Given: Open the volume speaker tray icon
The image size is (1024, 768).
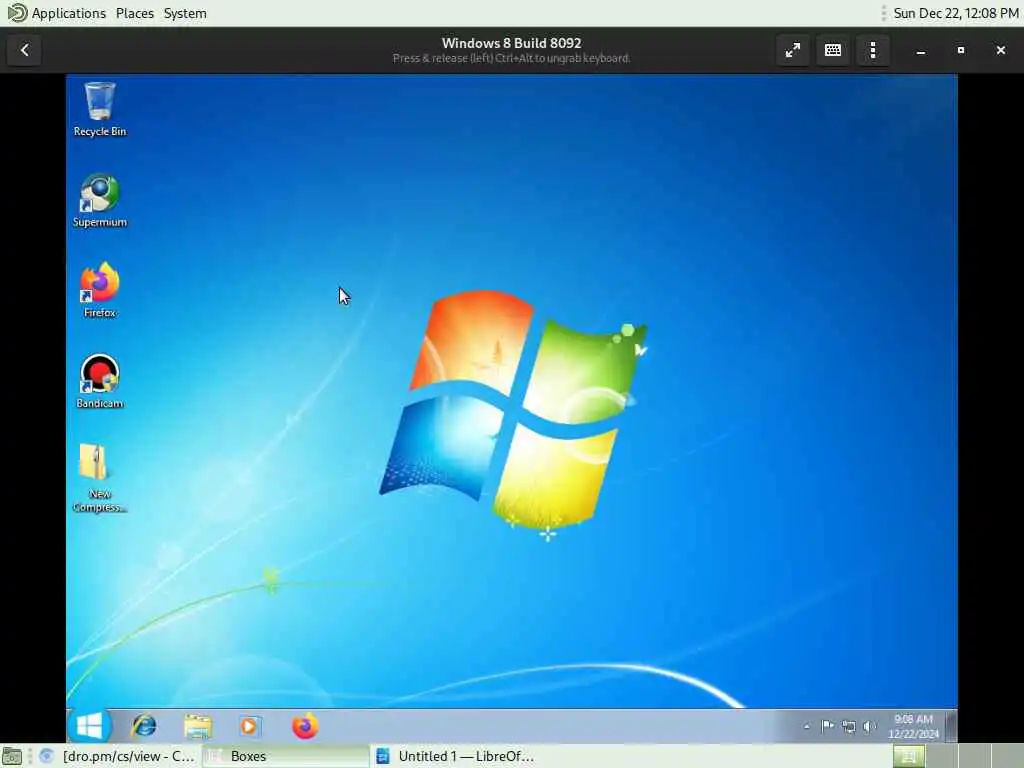Looking at the screenshot, I should [x=869, y=726].
